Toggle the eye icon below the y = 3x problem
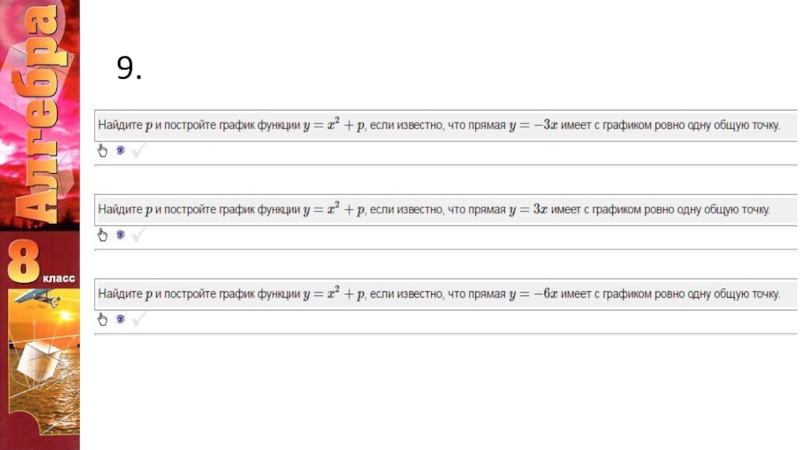The width and height of the screenshot is (800, 450). [x=120, y=235]
